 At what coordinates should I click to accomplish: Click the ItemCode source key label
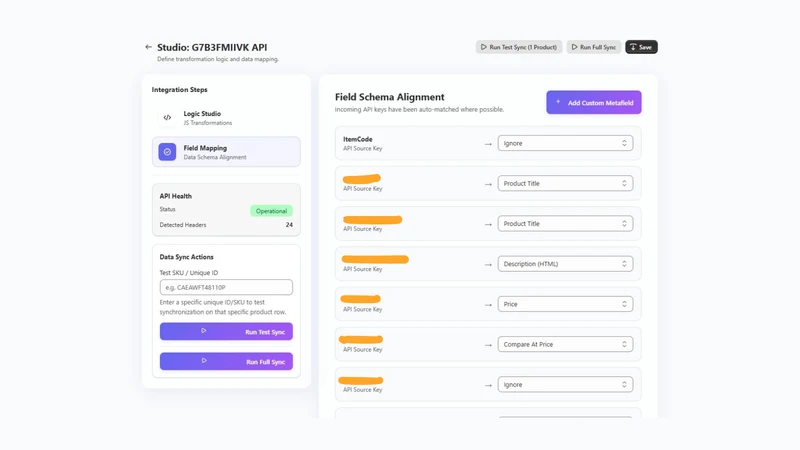tap(358, 139)
